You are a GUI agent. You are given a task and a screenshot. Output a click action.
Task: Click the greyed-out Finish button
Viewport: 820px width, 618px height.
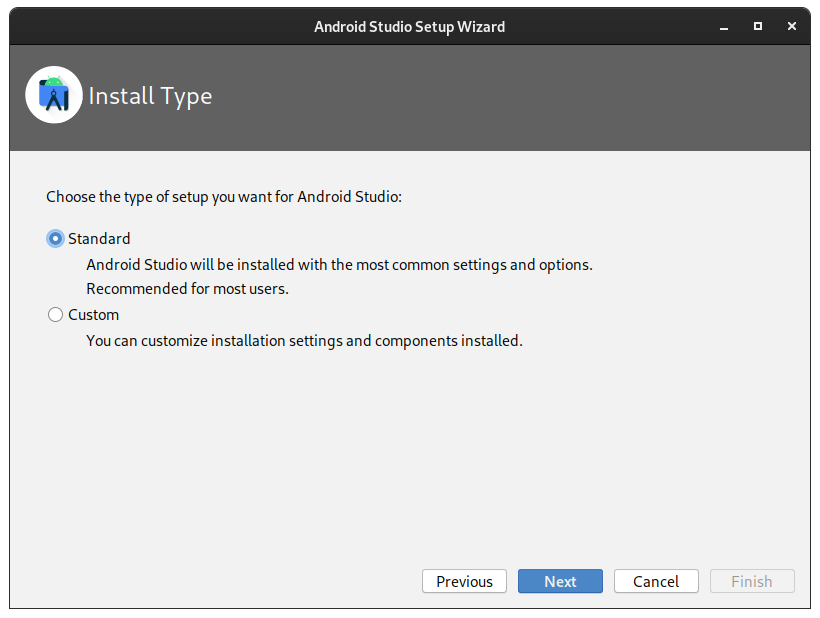(x=752, y=581)
